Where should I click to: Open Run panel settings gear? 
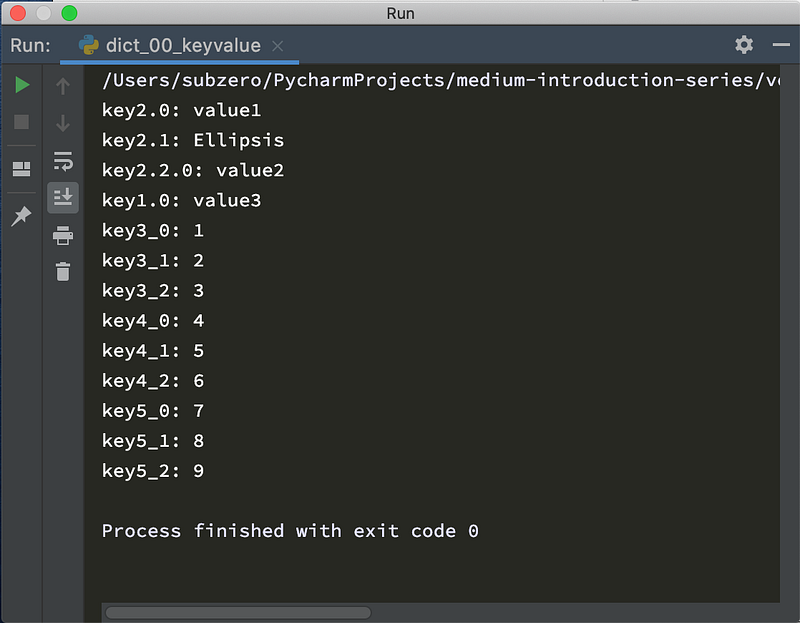pos(744,45)
